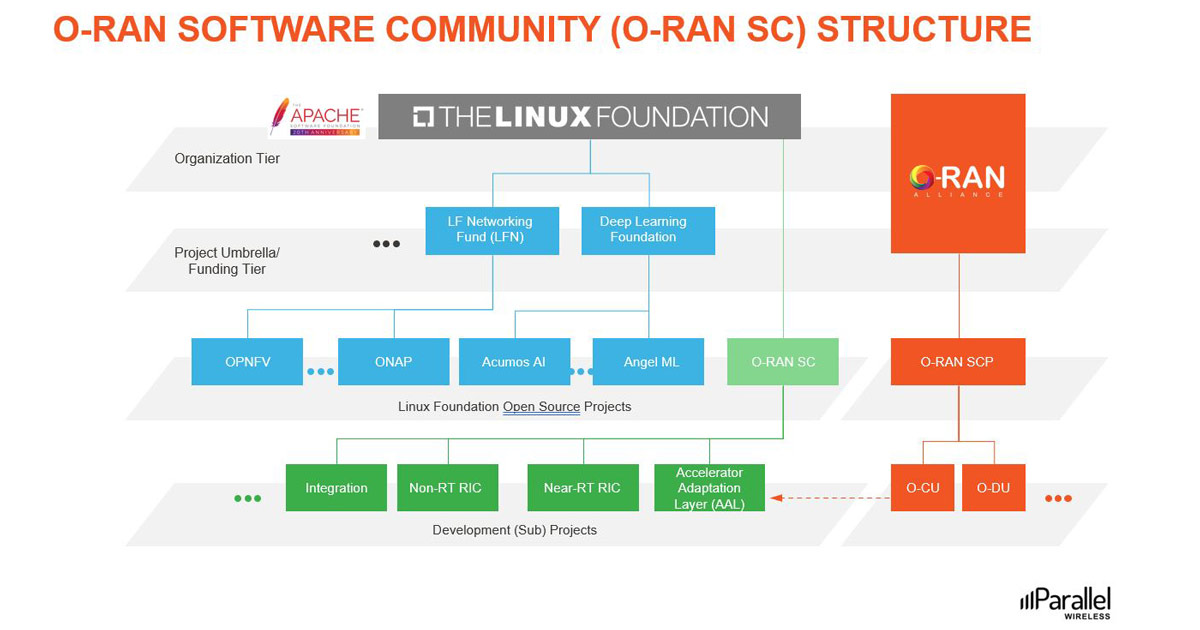Open the Near-RT RIC project box

click(583, 487)
